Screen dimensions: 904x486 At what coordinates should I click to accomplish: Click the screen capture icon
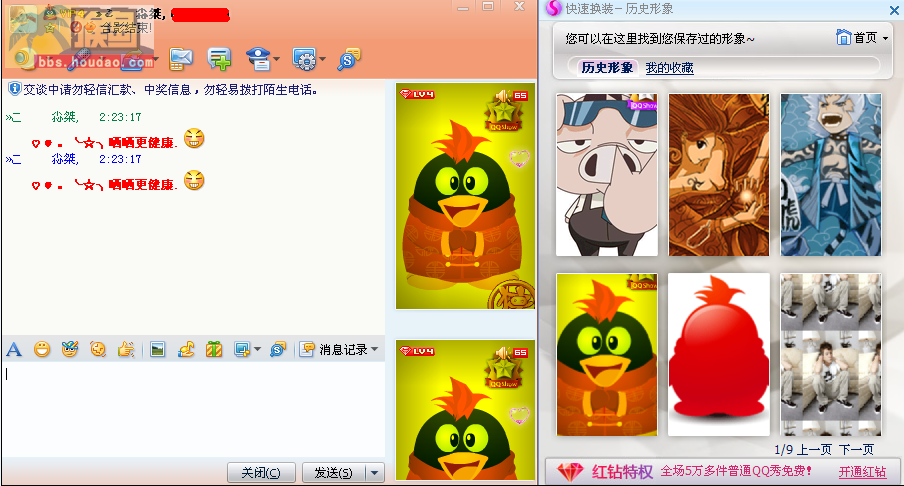click(242, 349)
